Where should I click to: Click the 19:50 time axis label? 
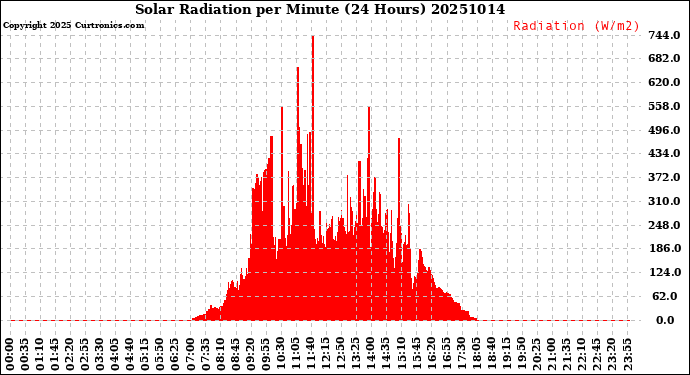(x=522, y=354)
